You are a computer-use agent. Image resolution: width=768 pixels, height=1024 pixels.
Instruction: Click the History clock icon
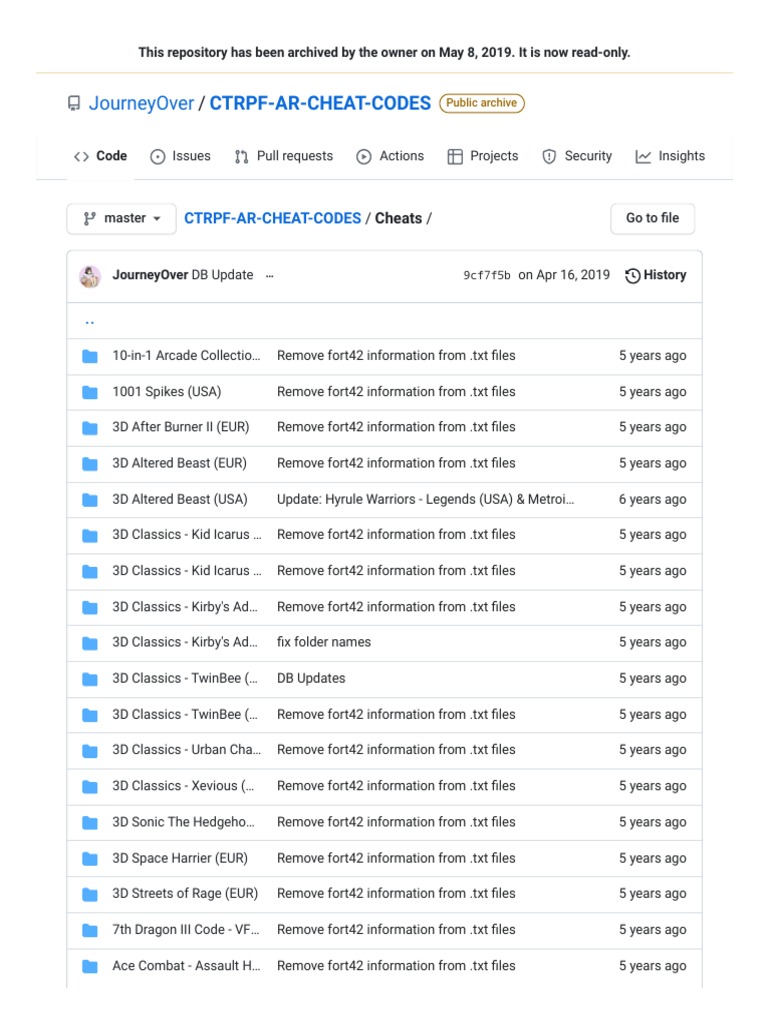coord(632,276)
